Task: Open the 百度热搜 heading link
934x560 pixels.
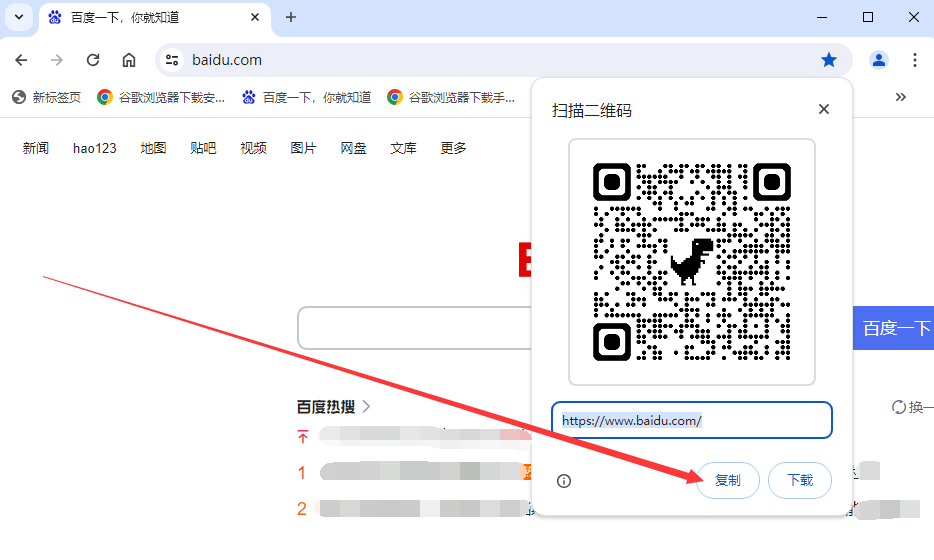Action: click(333, 407)
